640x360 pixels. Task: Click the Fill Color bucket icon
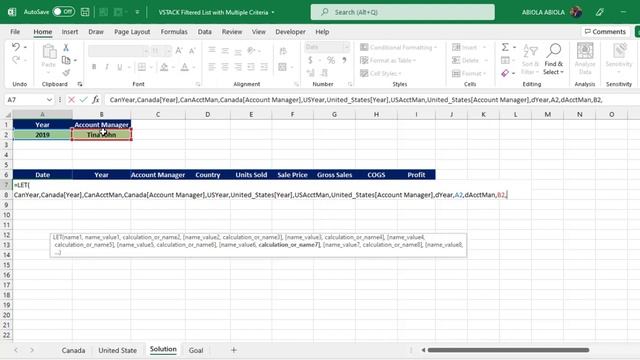(x=164, y=67)
